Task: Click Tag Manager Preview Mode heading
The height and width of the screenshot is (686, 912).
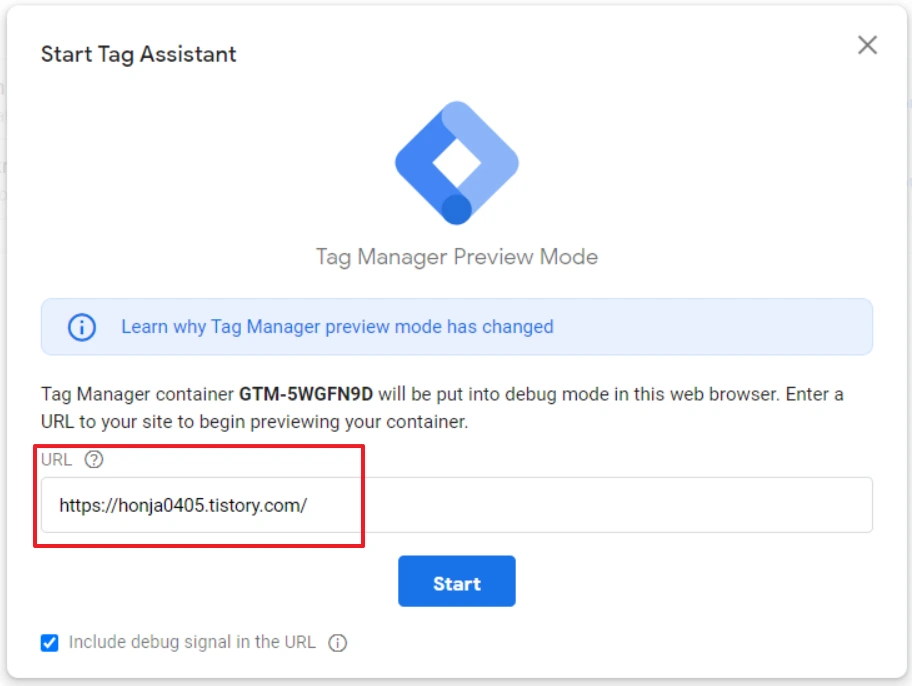Action: 457,257
